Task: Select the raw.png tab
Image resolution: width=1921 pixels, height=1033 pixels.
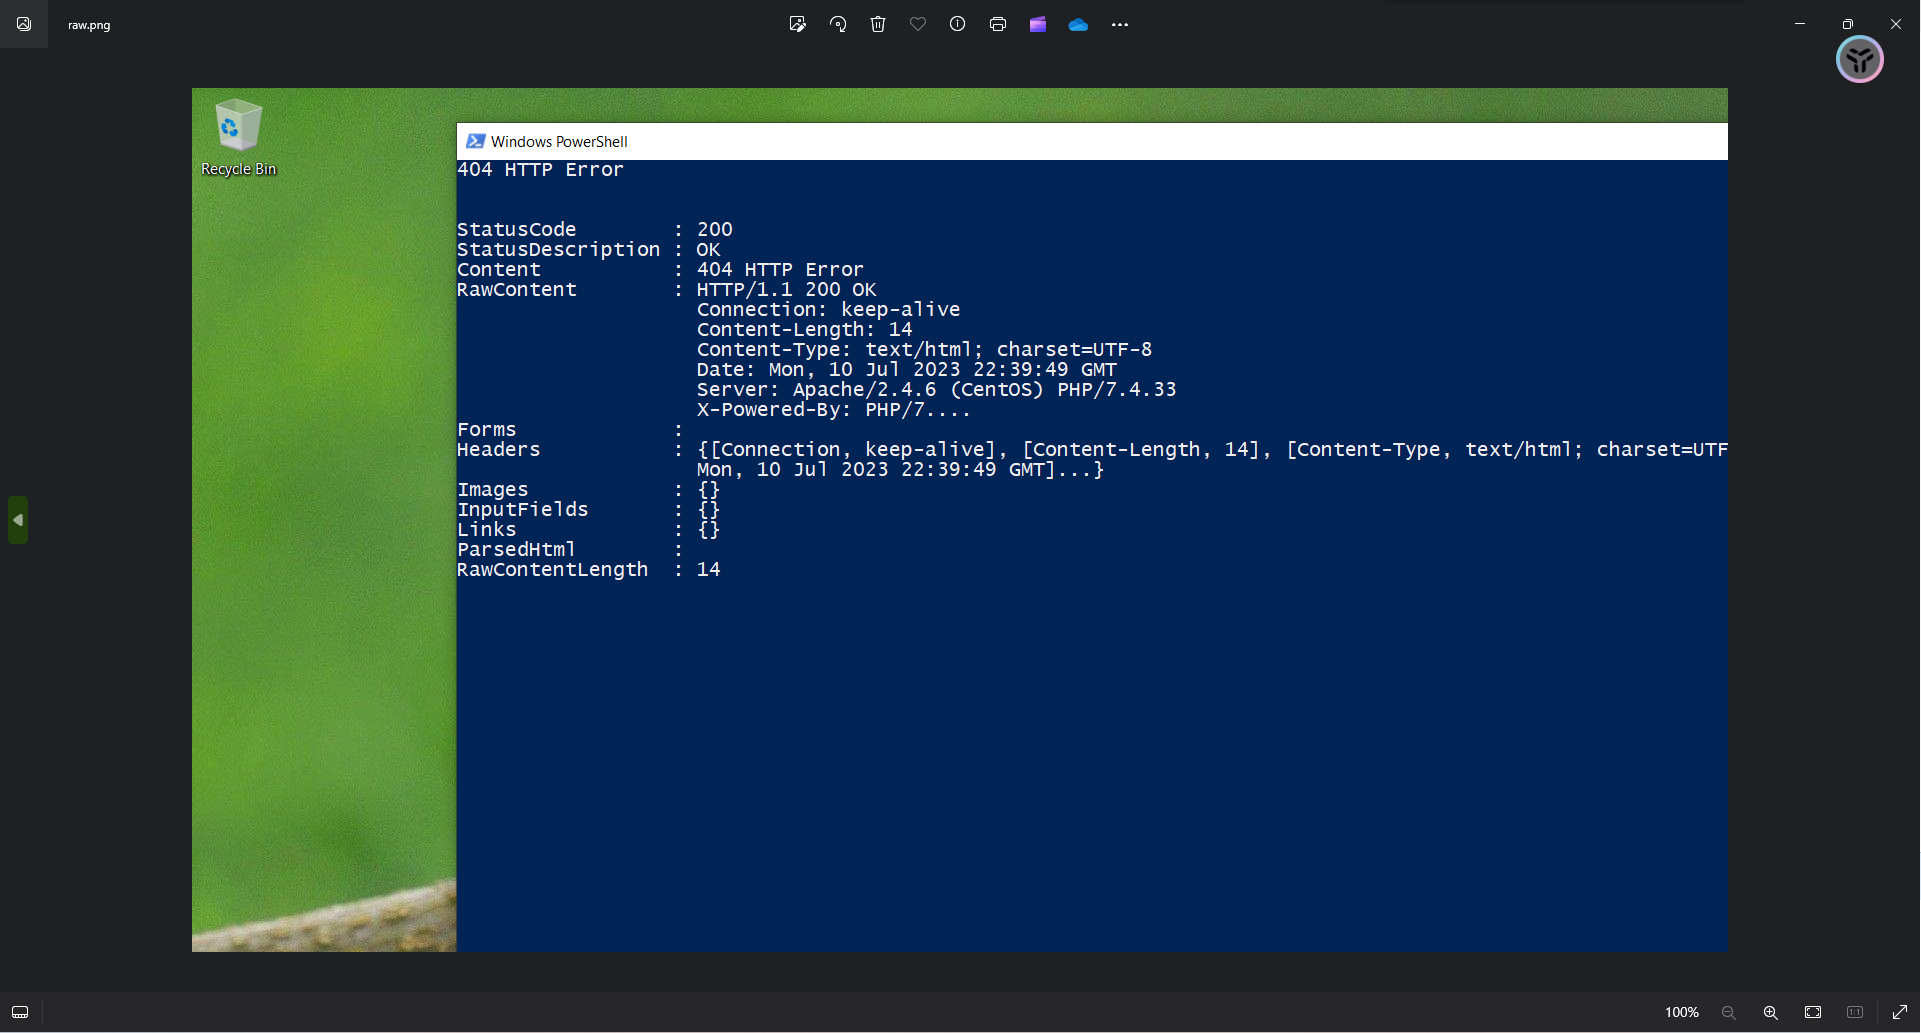Action: tap(88, 24)
